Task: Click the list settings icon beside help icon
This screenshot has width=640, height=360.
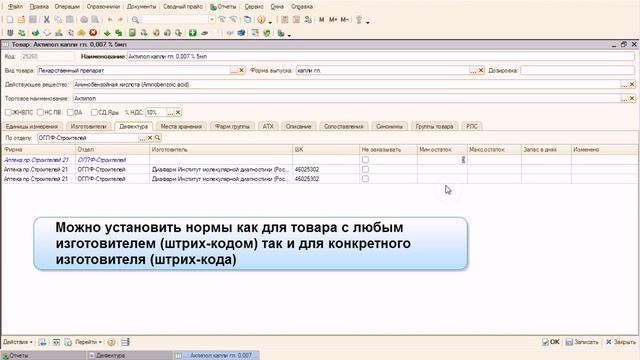Action: click(x=125, y=342)
